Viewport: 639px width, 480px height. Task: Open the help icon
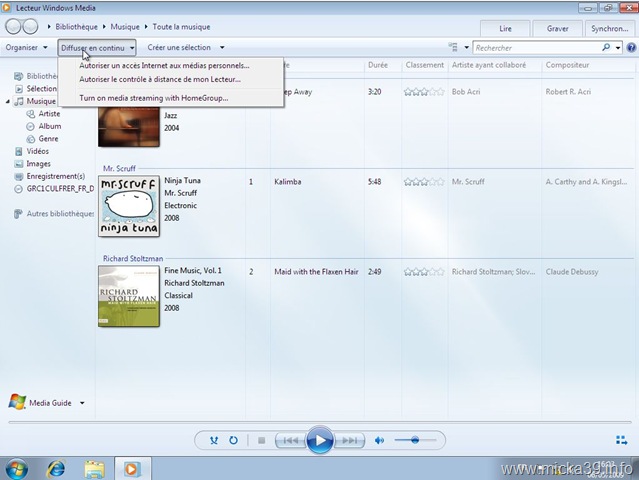coord(631,48)
